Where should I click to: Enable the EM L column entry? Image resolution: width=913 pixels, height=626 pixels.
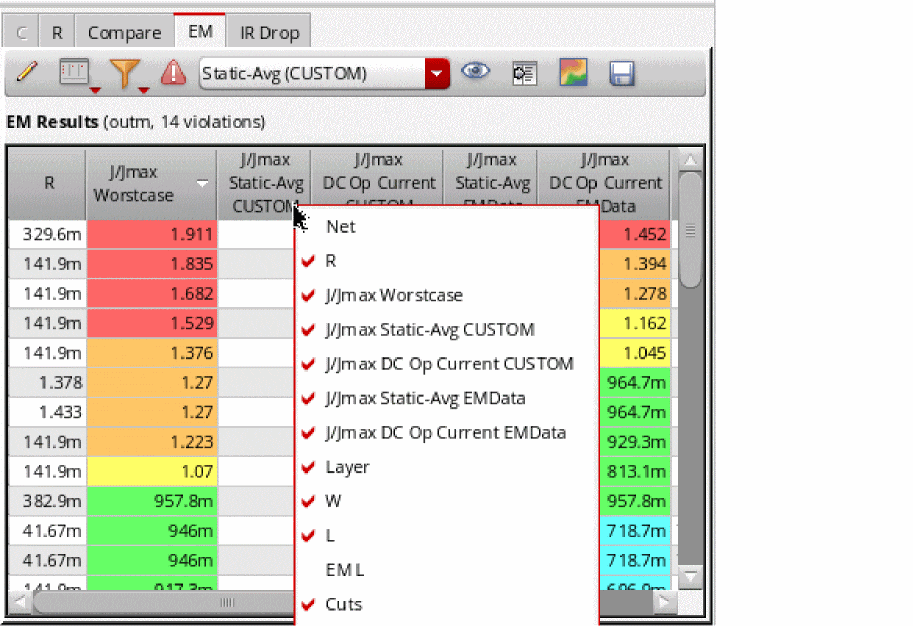pyautogui.click(x=344, y=570)
